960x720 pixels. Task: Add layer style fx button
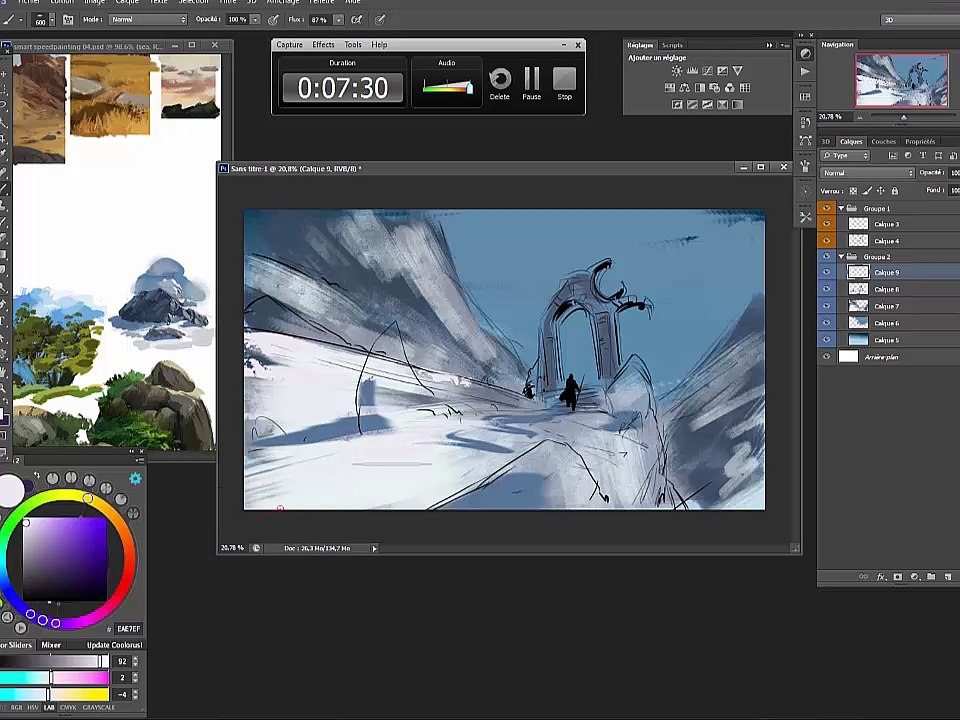pos(881,577)
